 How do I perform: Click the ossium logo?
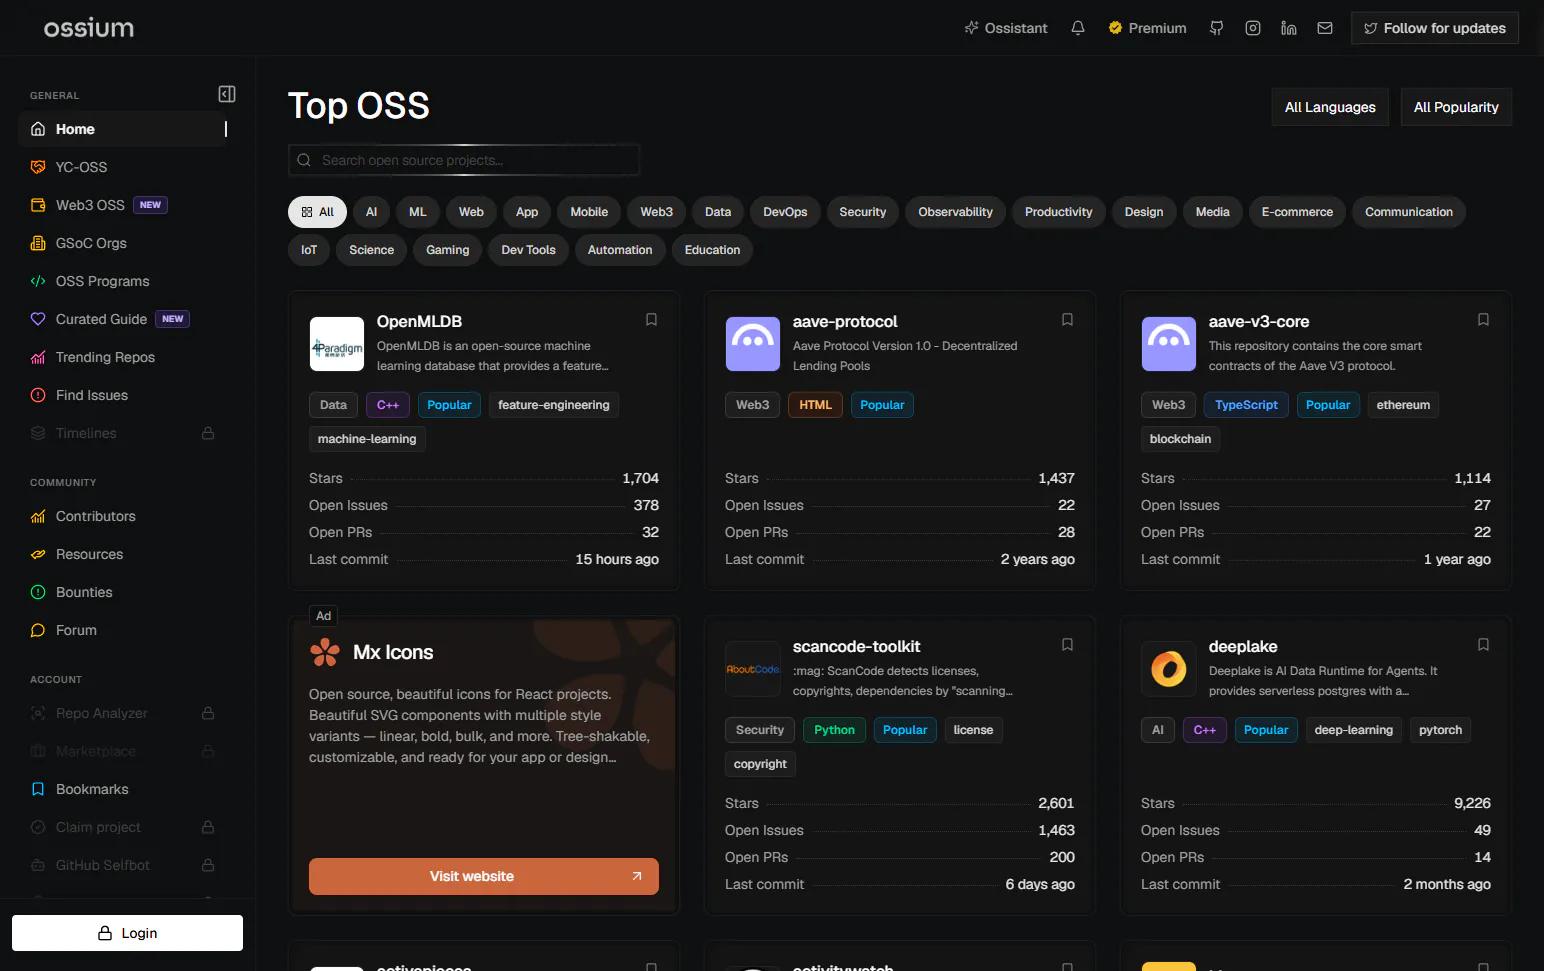[x=89, y=28]
